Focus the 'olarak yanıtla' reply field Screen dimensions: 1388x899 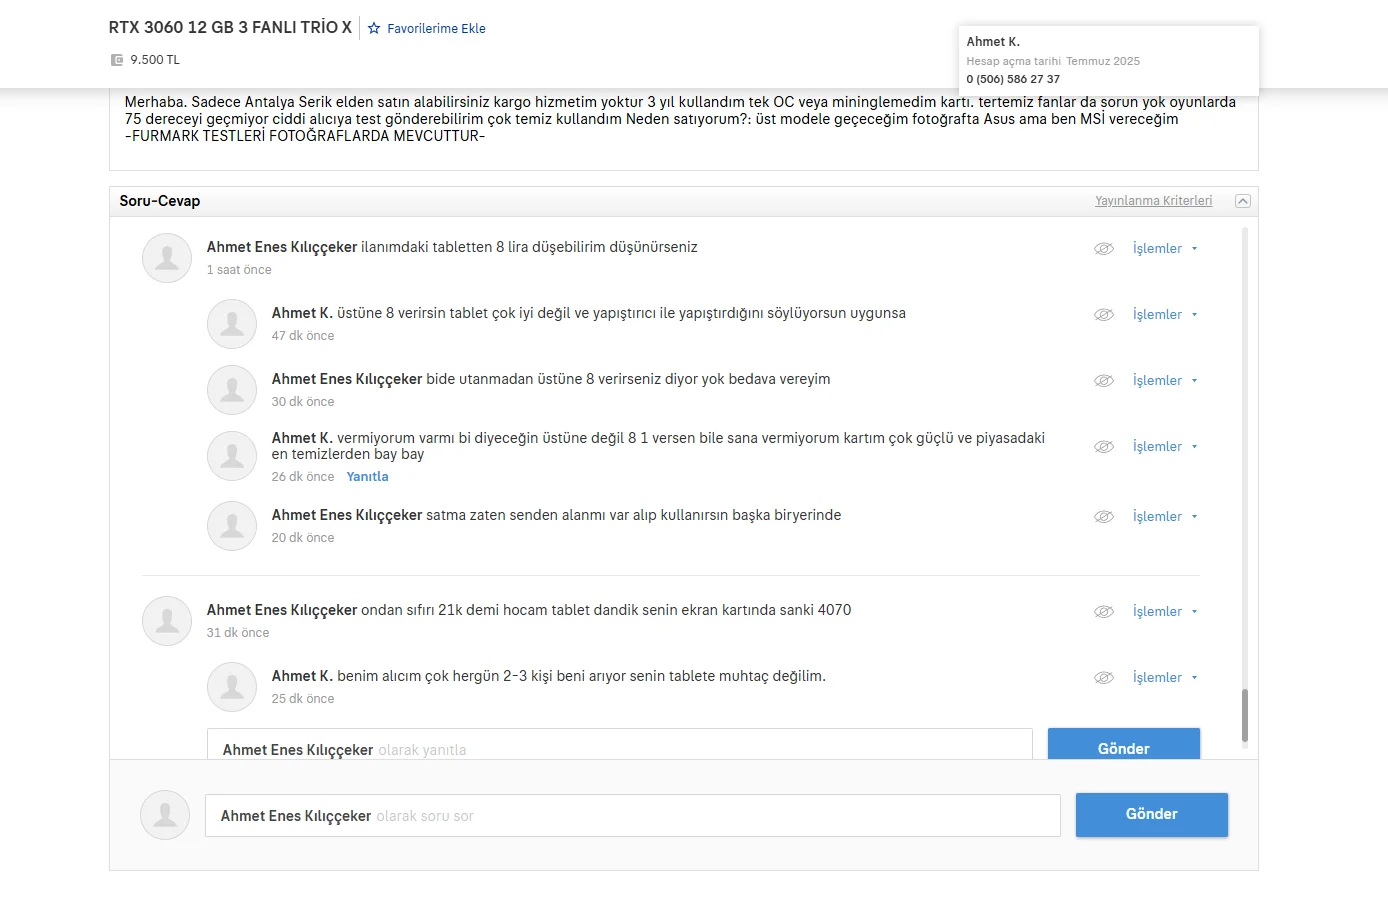click(x=620, y=744)
